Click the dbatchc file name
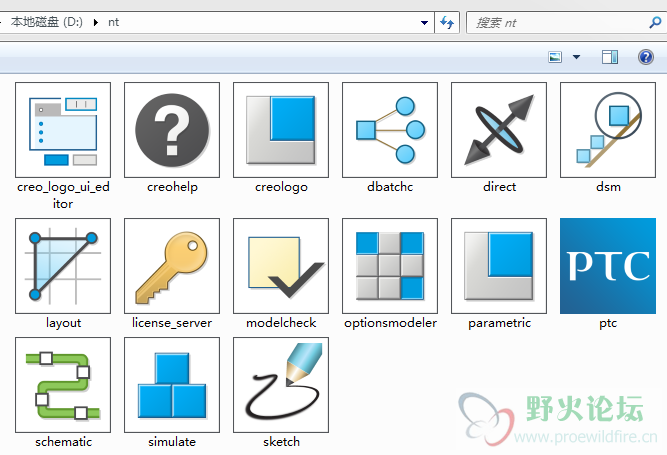This screenshot has height=455, width=667. pyautogui.click(x=390, y=187)
